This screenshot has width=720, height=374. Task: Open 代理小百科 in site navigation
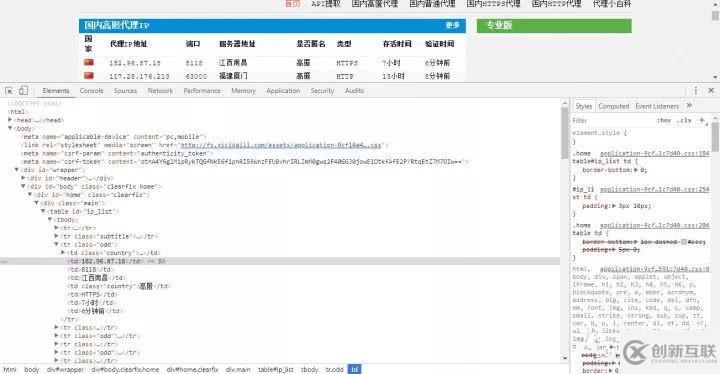[x=612, y=3]
